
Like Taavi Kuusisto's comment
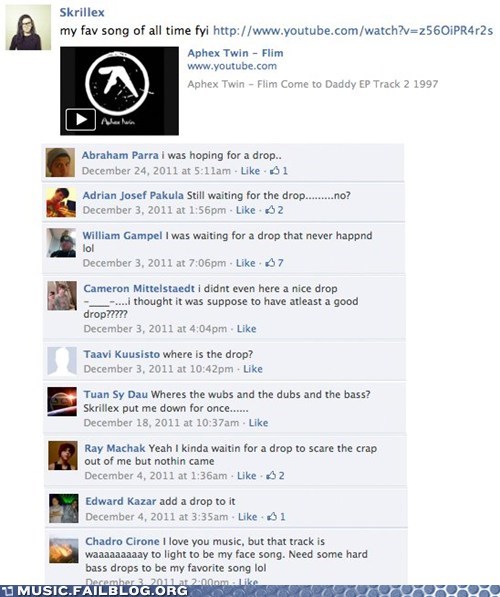(253, 369)
